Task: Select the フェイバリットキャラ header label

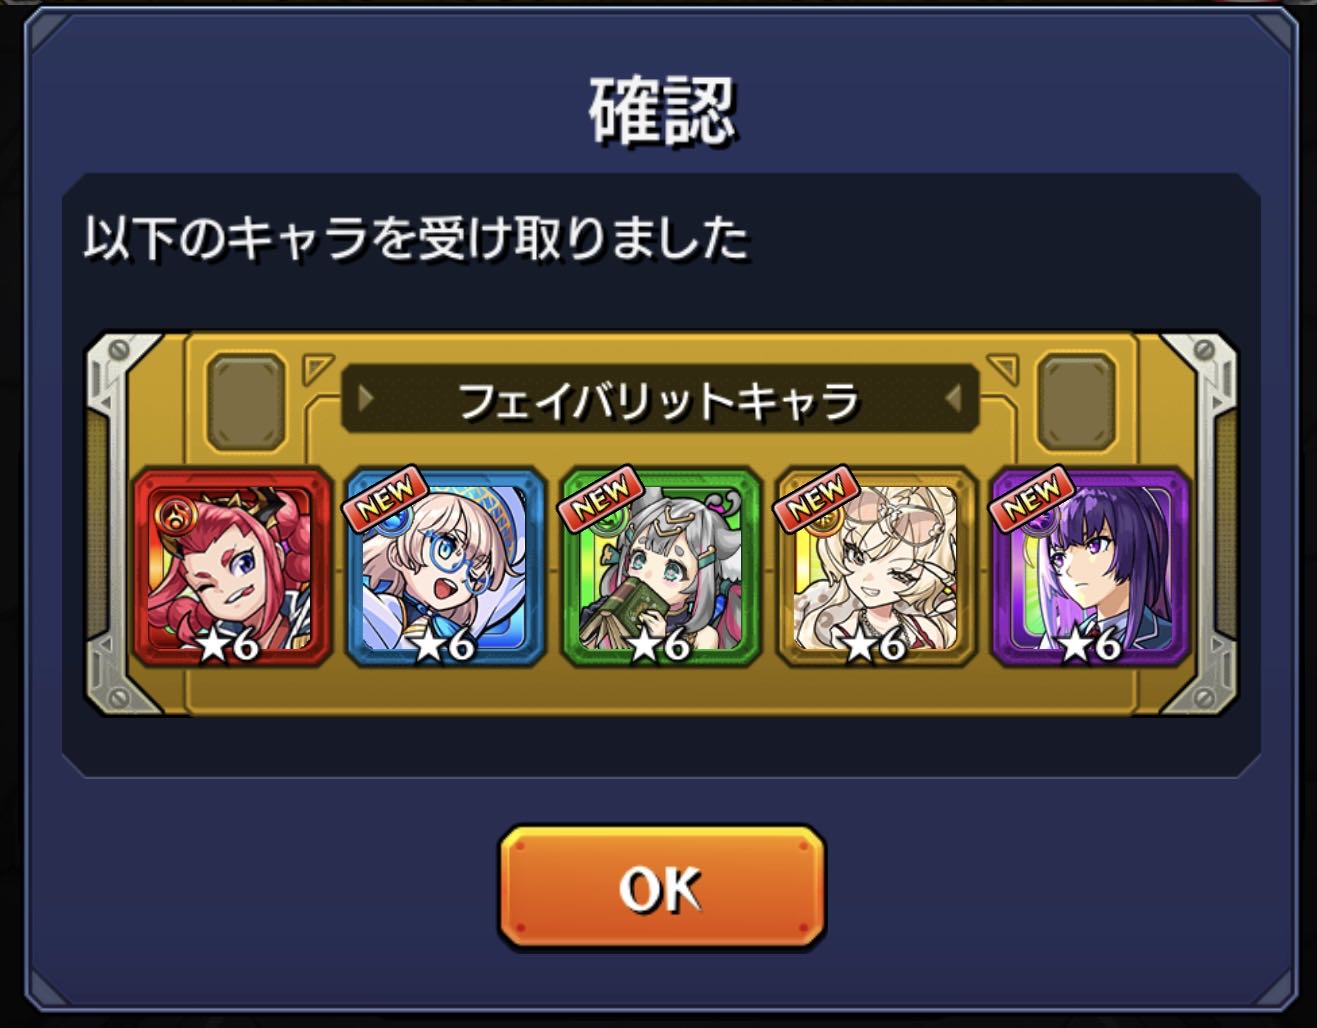Action: tap(659, 401)
